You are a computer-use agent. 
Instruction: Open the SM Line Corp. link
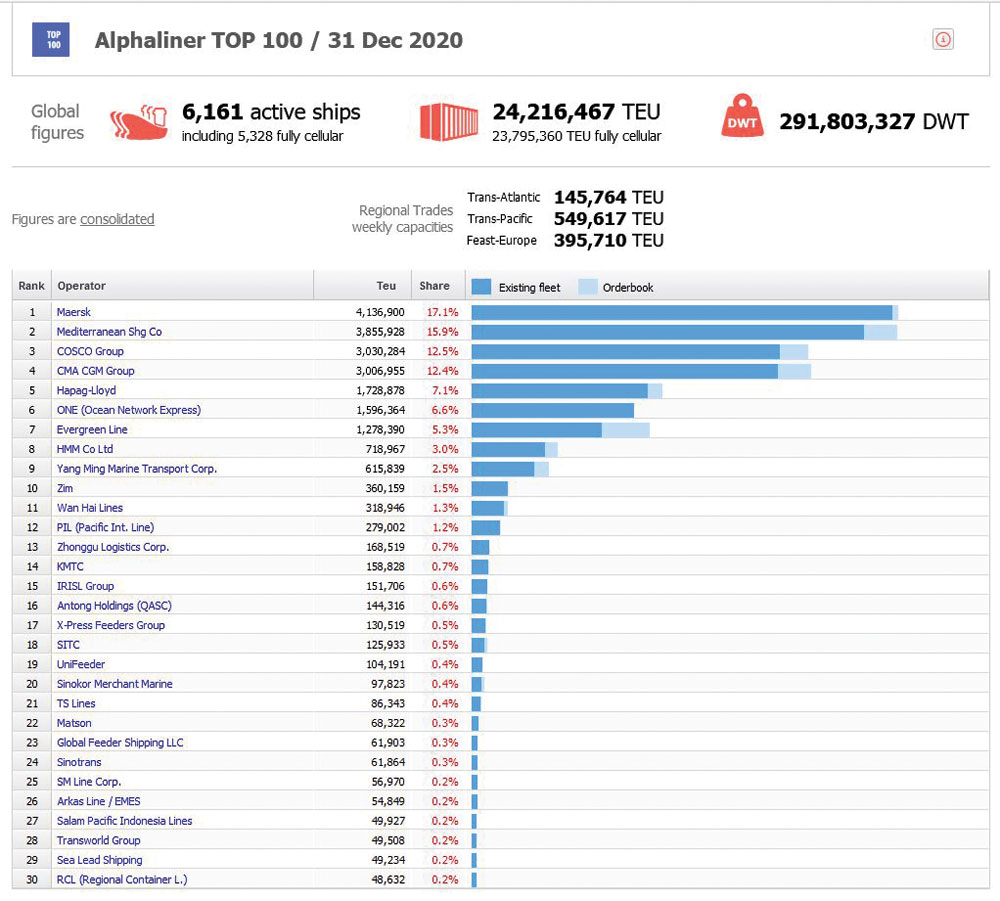89,782
